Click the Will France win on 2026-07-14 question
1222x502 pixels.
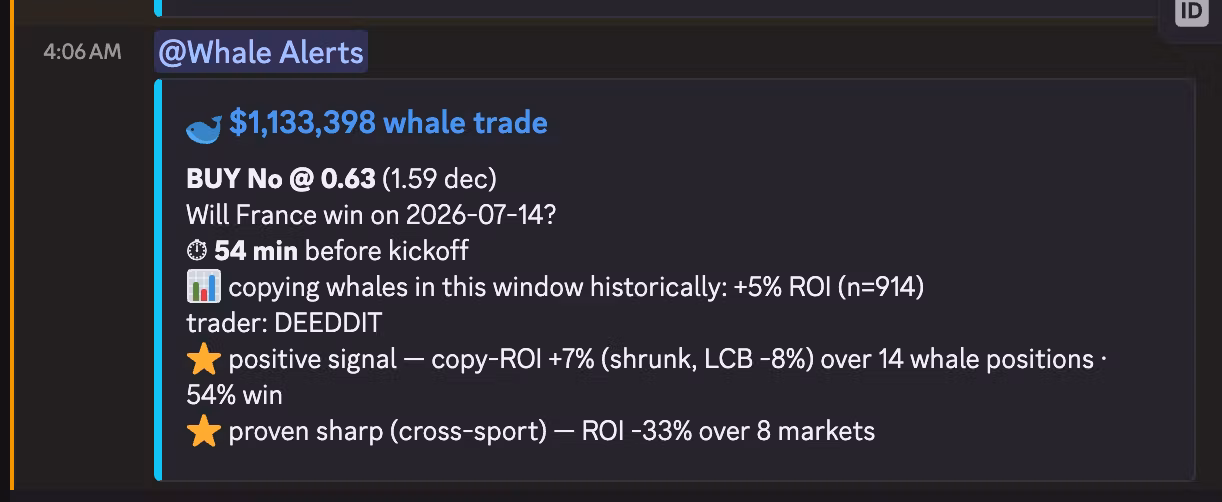pos(371,215)
